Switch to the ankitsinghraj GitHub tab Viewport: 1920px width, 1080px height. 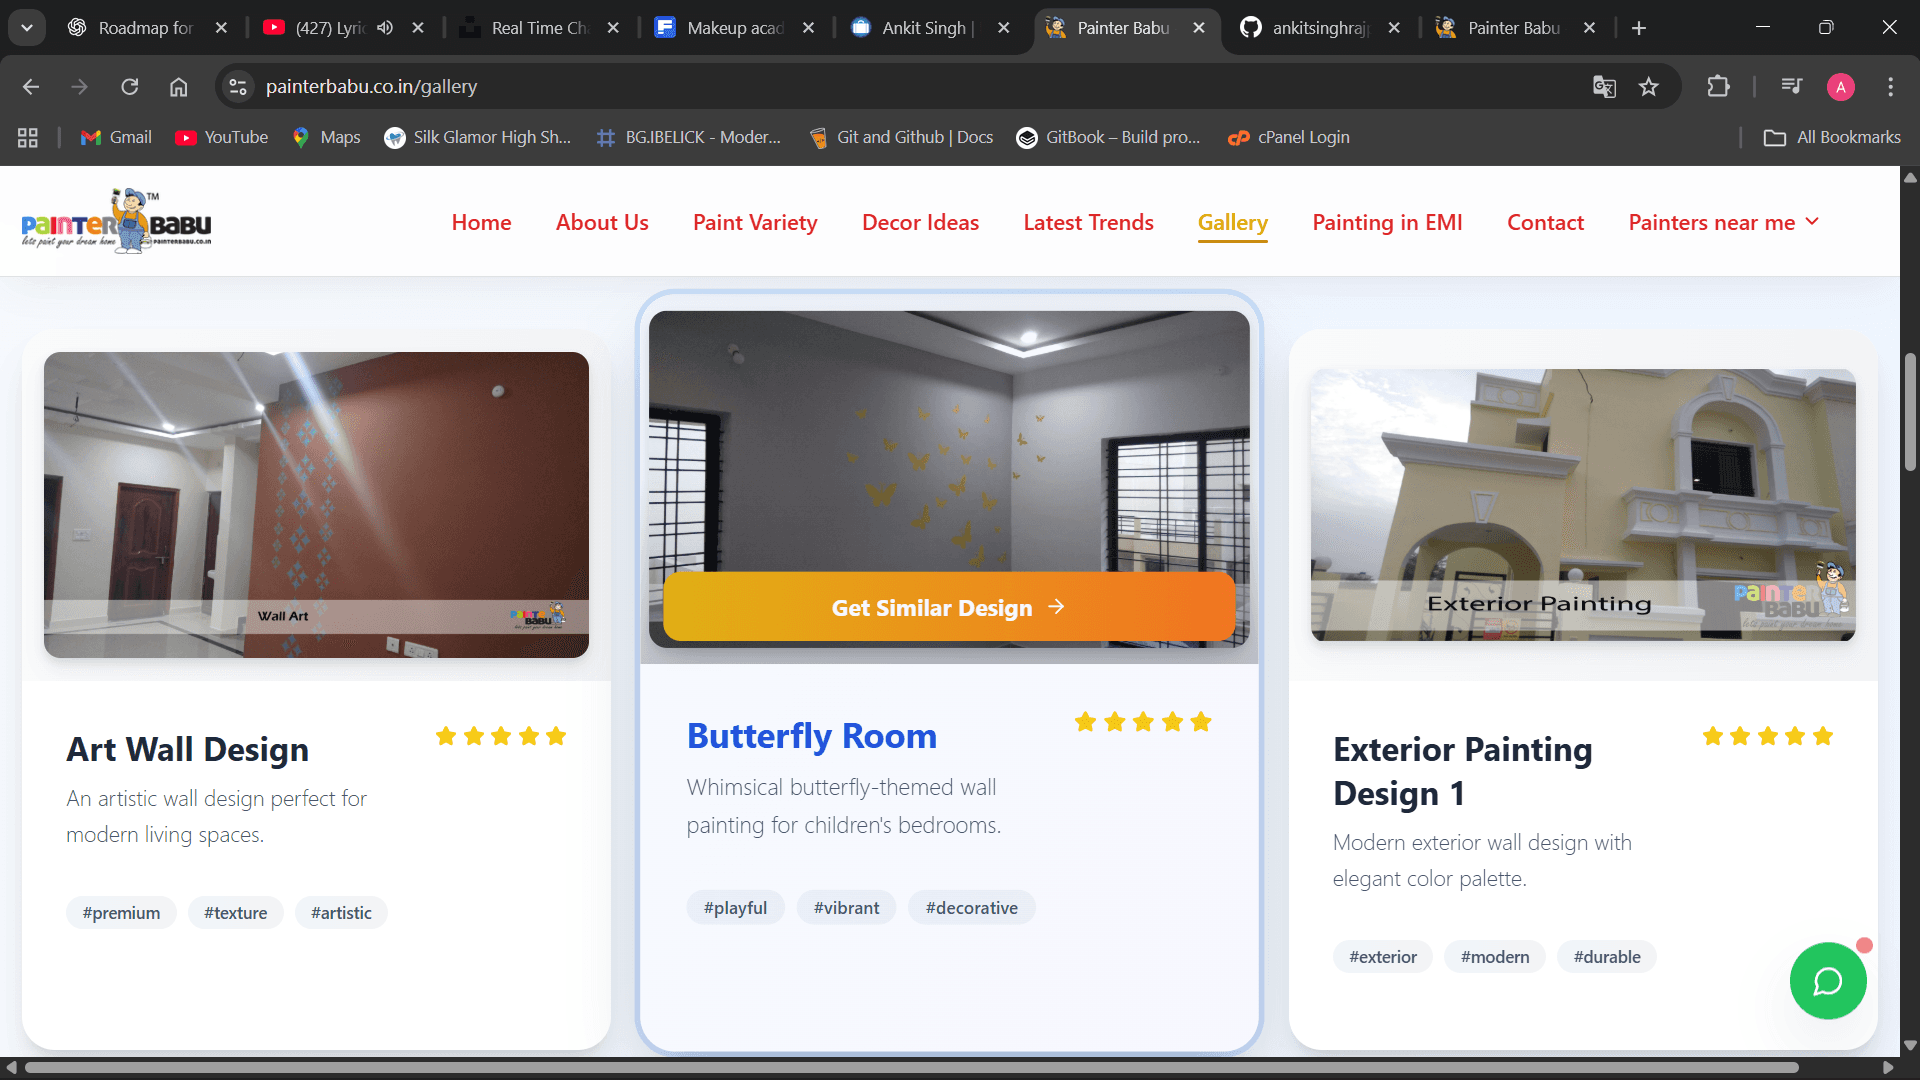tap(1318, 28)
